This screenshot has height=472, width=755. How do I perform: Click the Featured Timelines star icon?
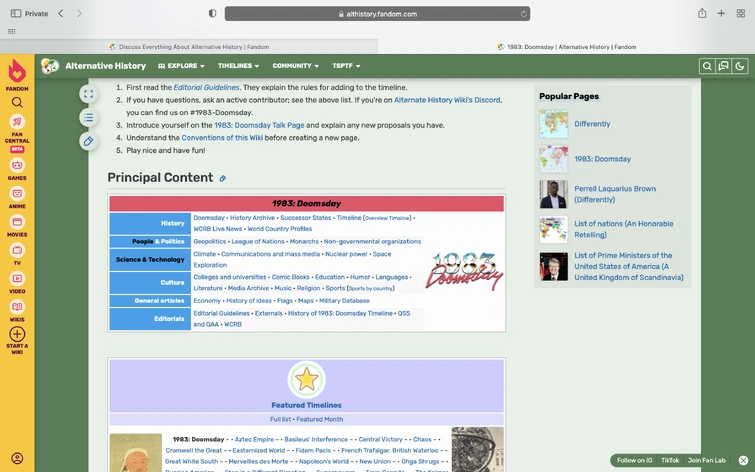[x=306, y=380]
